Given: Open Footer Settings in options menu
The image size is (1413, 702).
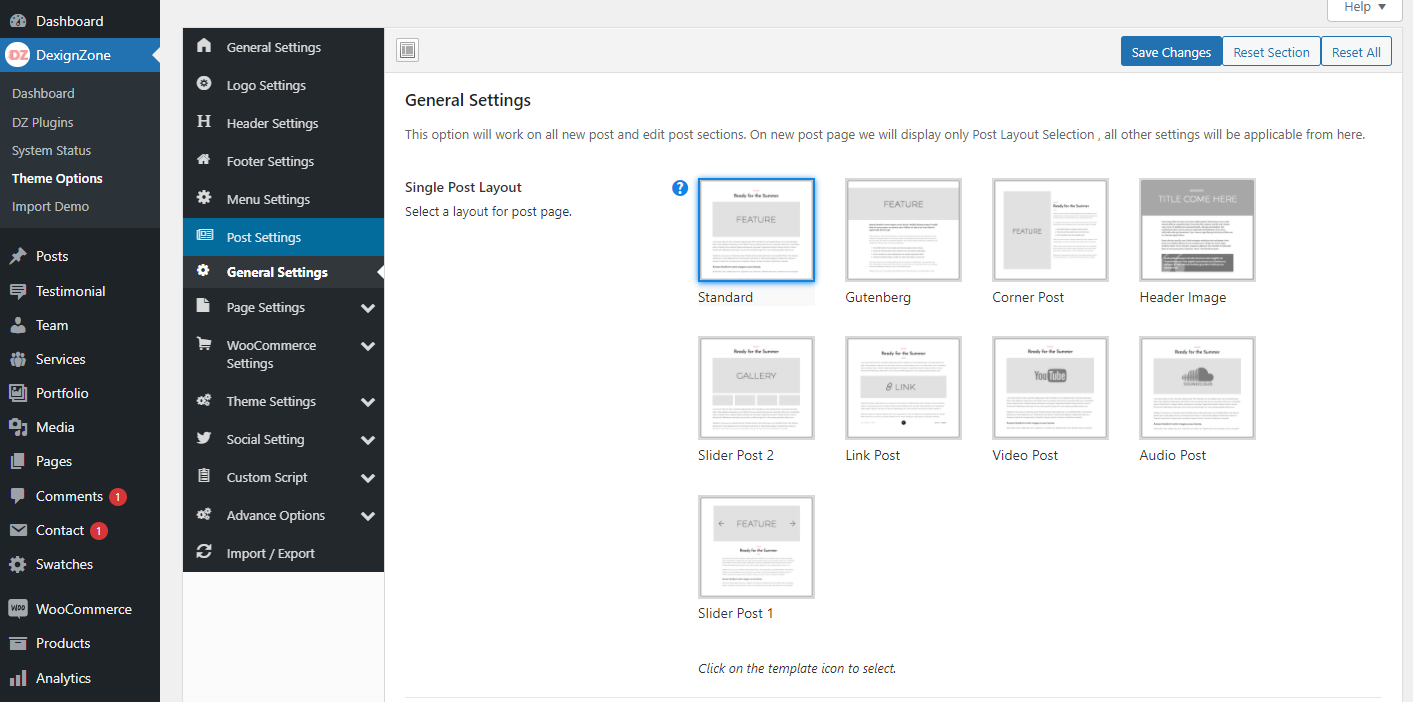Looking at the screenshot, I should pyautogui.click(x=270, y=161).
